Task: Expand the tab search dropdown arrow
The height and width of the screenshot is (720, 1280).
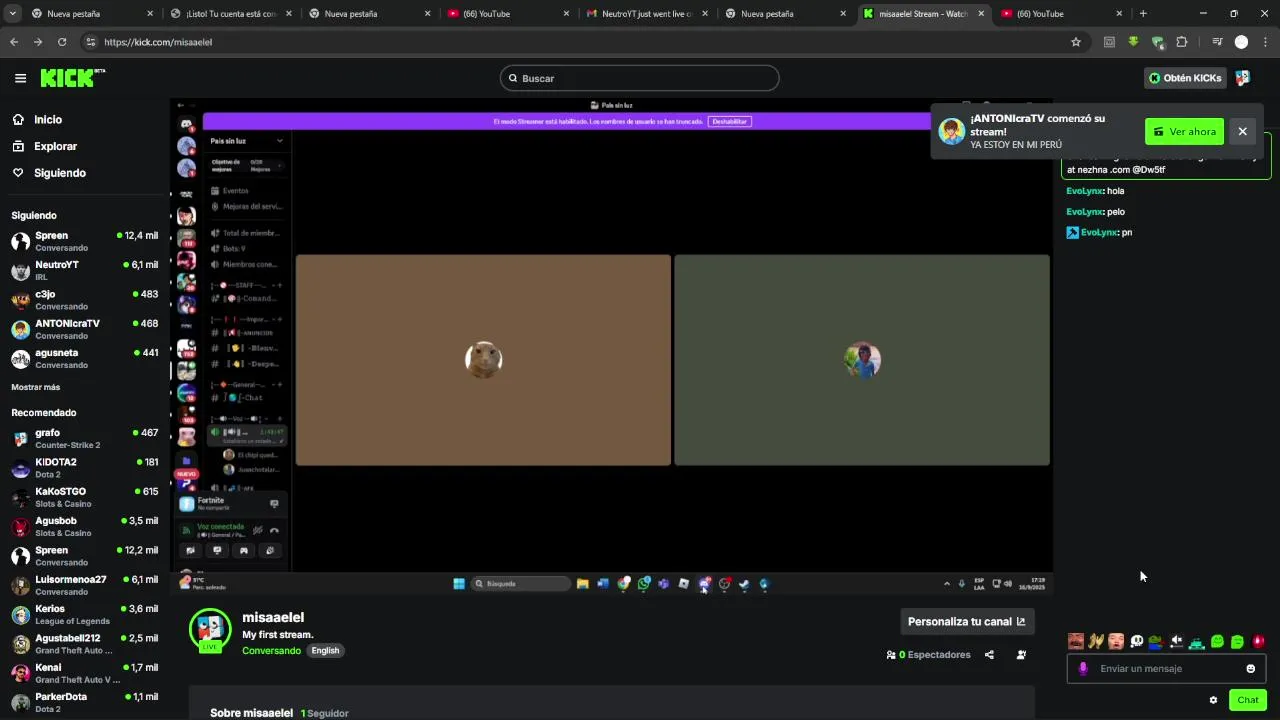Action: click(12, 14)
